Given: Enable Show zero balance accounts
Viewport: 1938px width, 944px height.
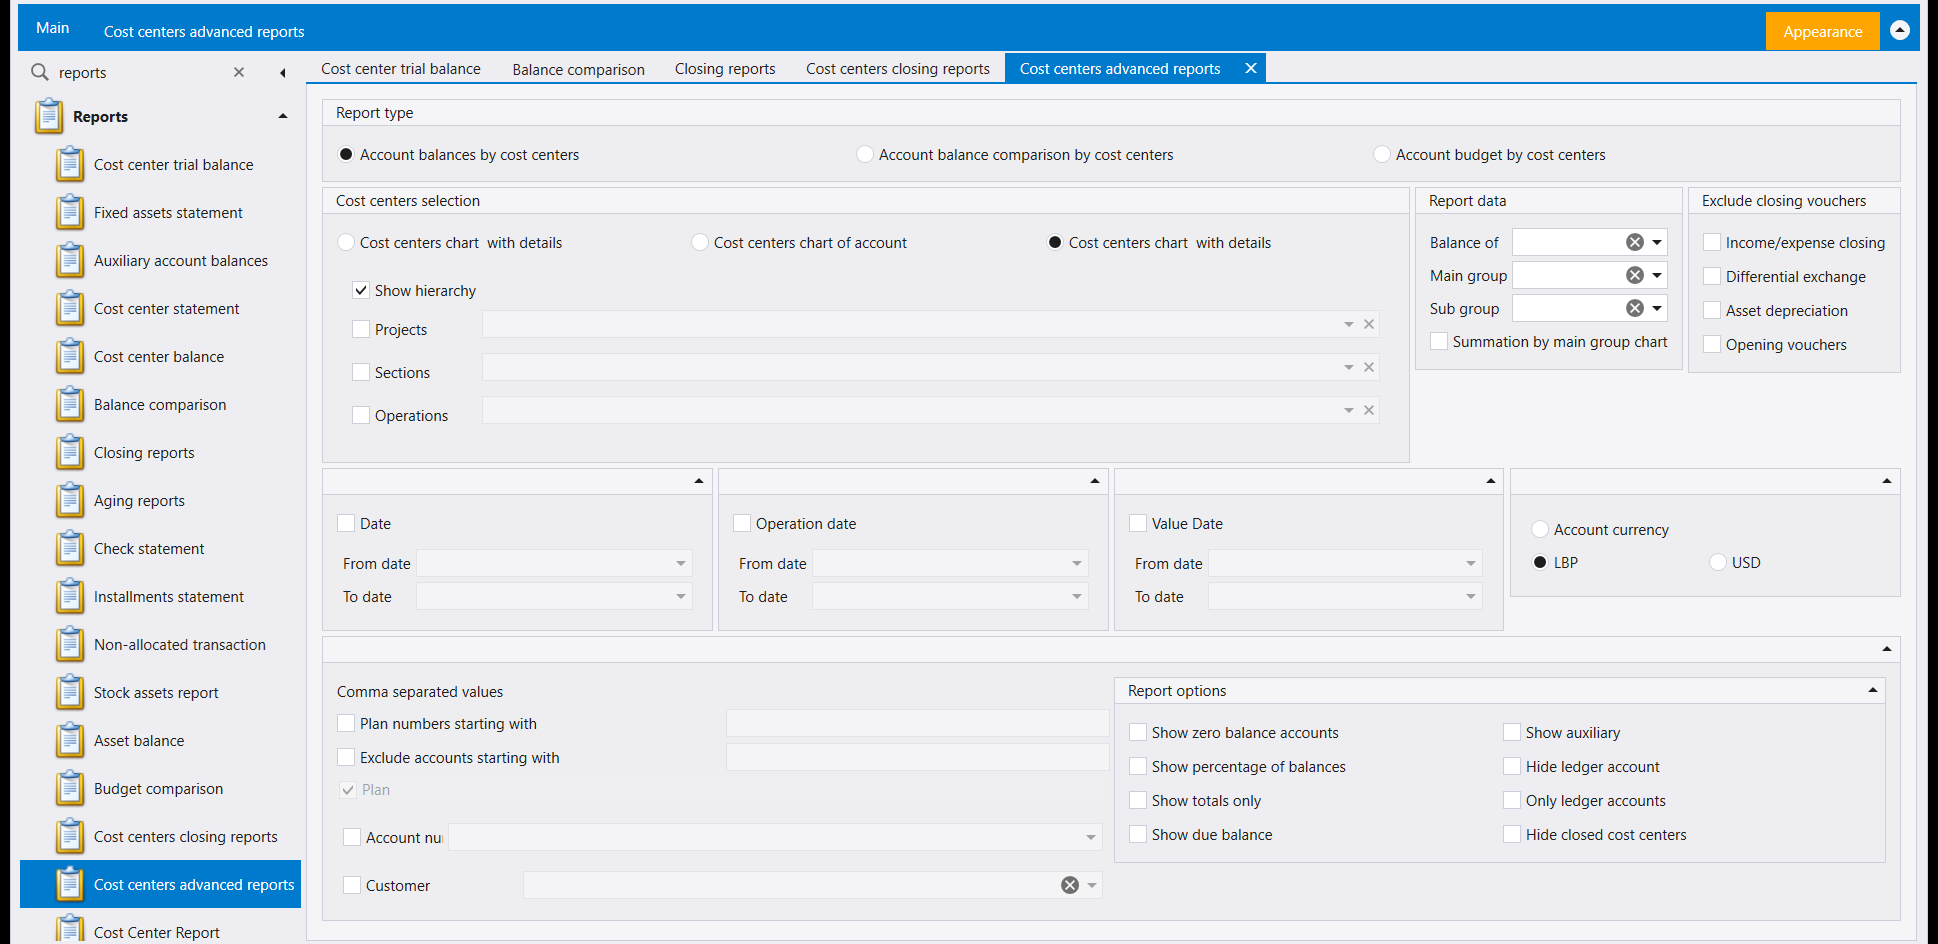Looking at the screenshot, I should coord(1138,732).
